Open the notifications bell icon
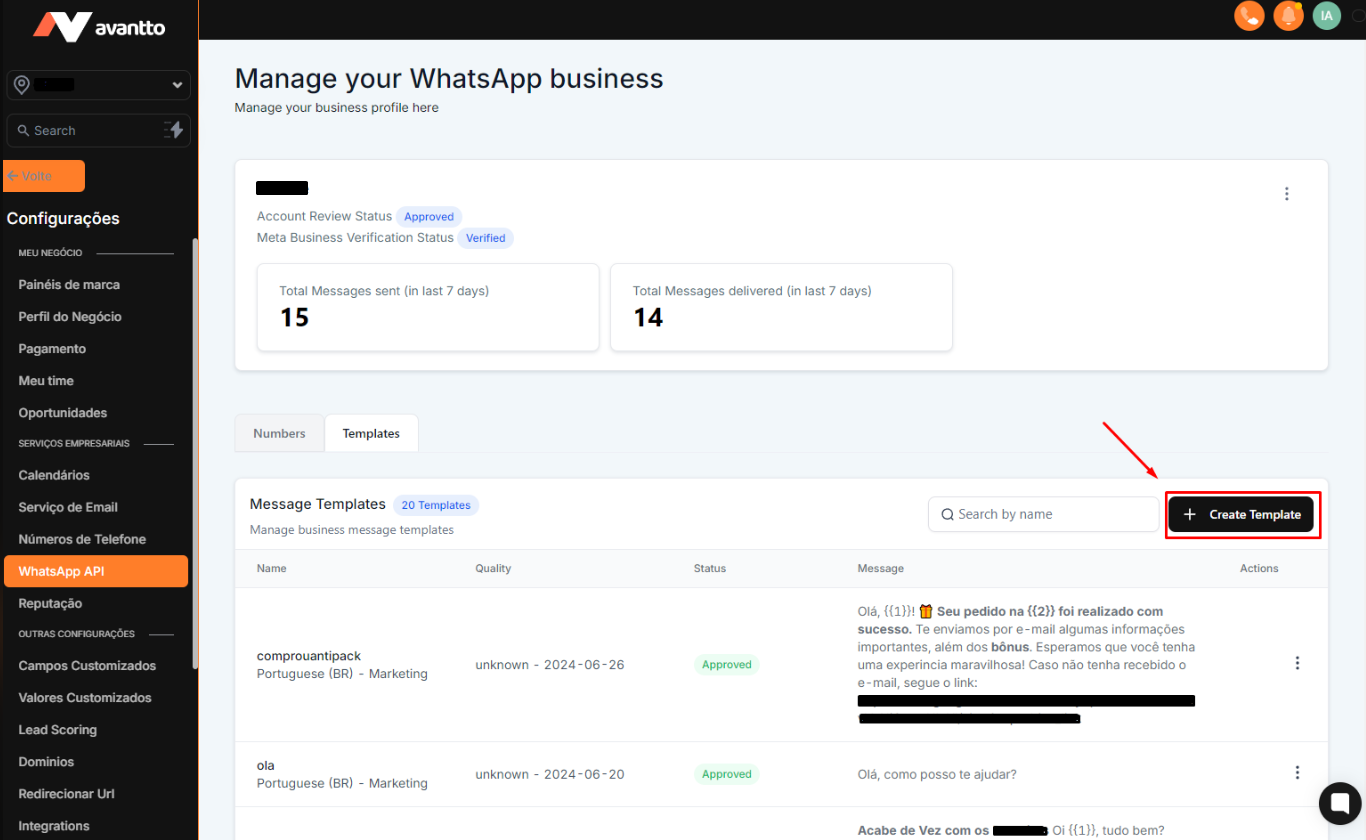Image resolution: width=1366 pixels, height=840 pixels. tap(1288, 16)
